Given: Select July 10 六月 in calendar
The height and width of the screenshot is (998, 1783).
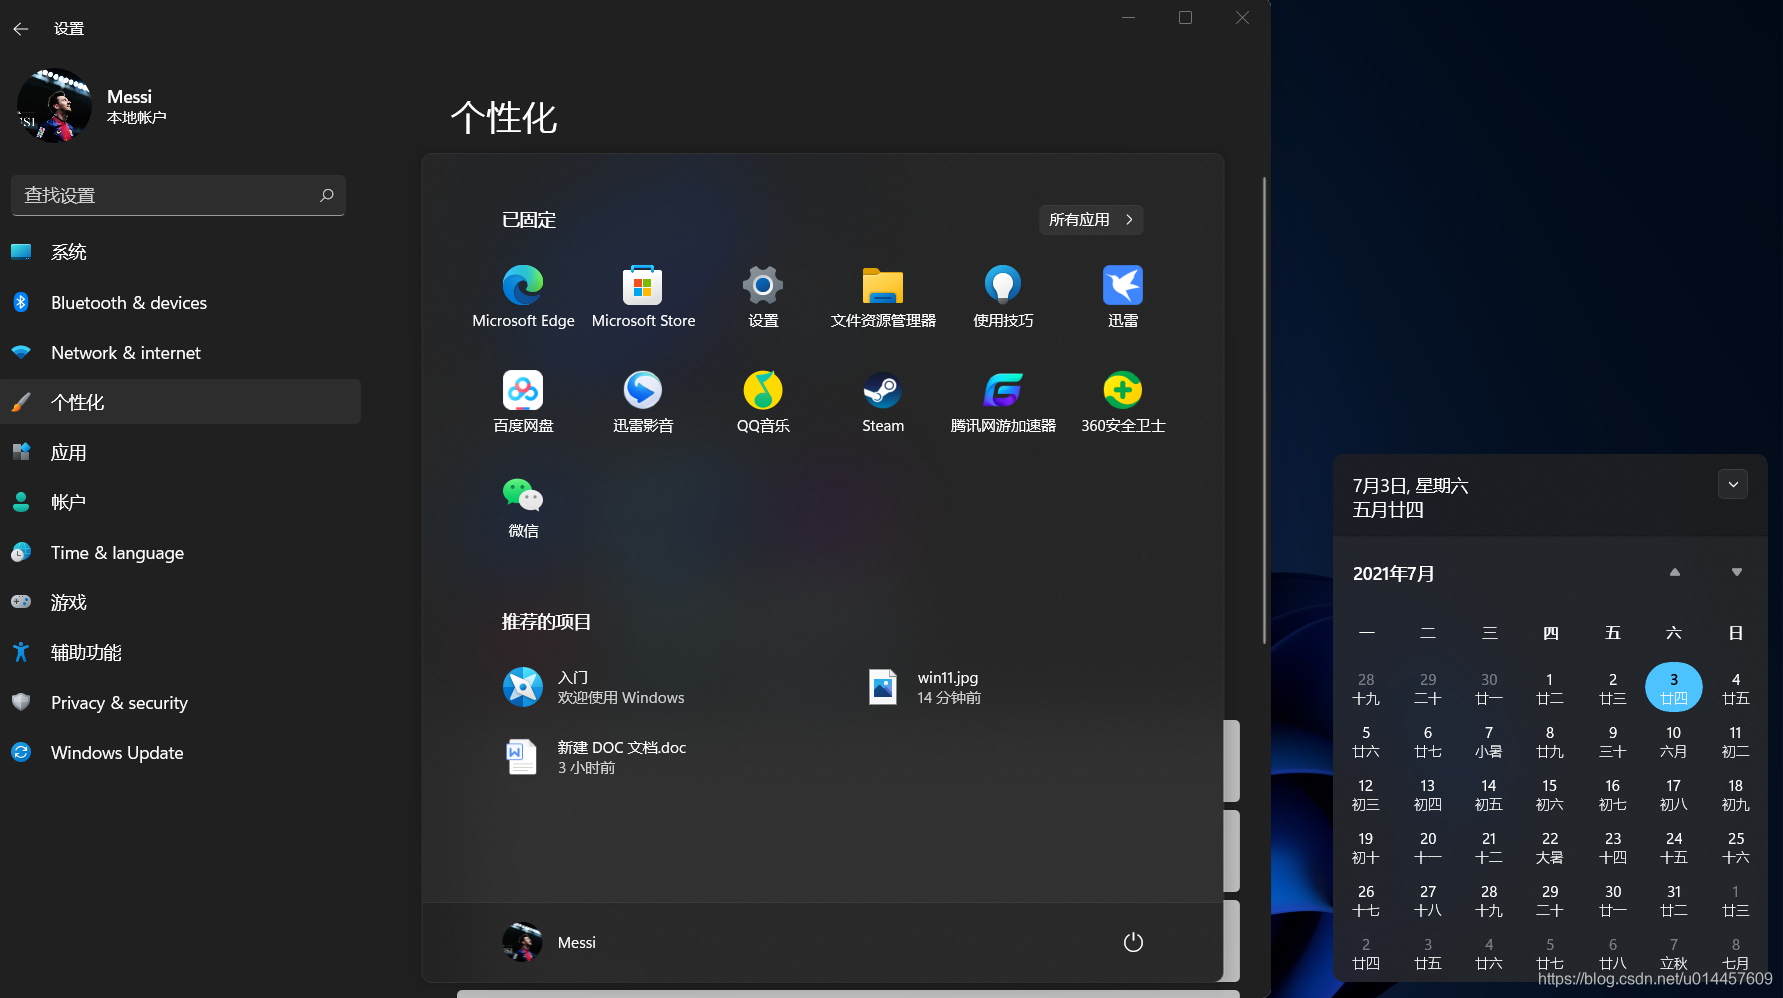Looking at the screenshot, I should click(1674, 741).
